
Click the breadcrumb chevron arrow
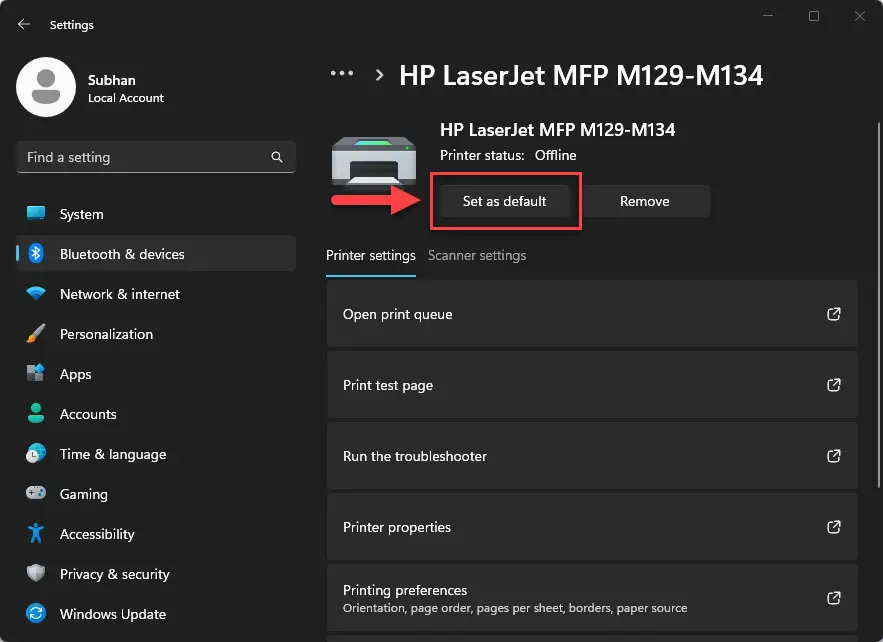coord(380,75)
